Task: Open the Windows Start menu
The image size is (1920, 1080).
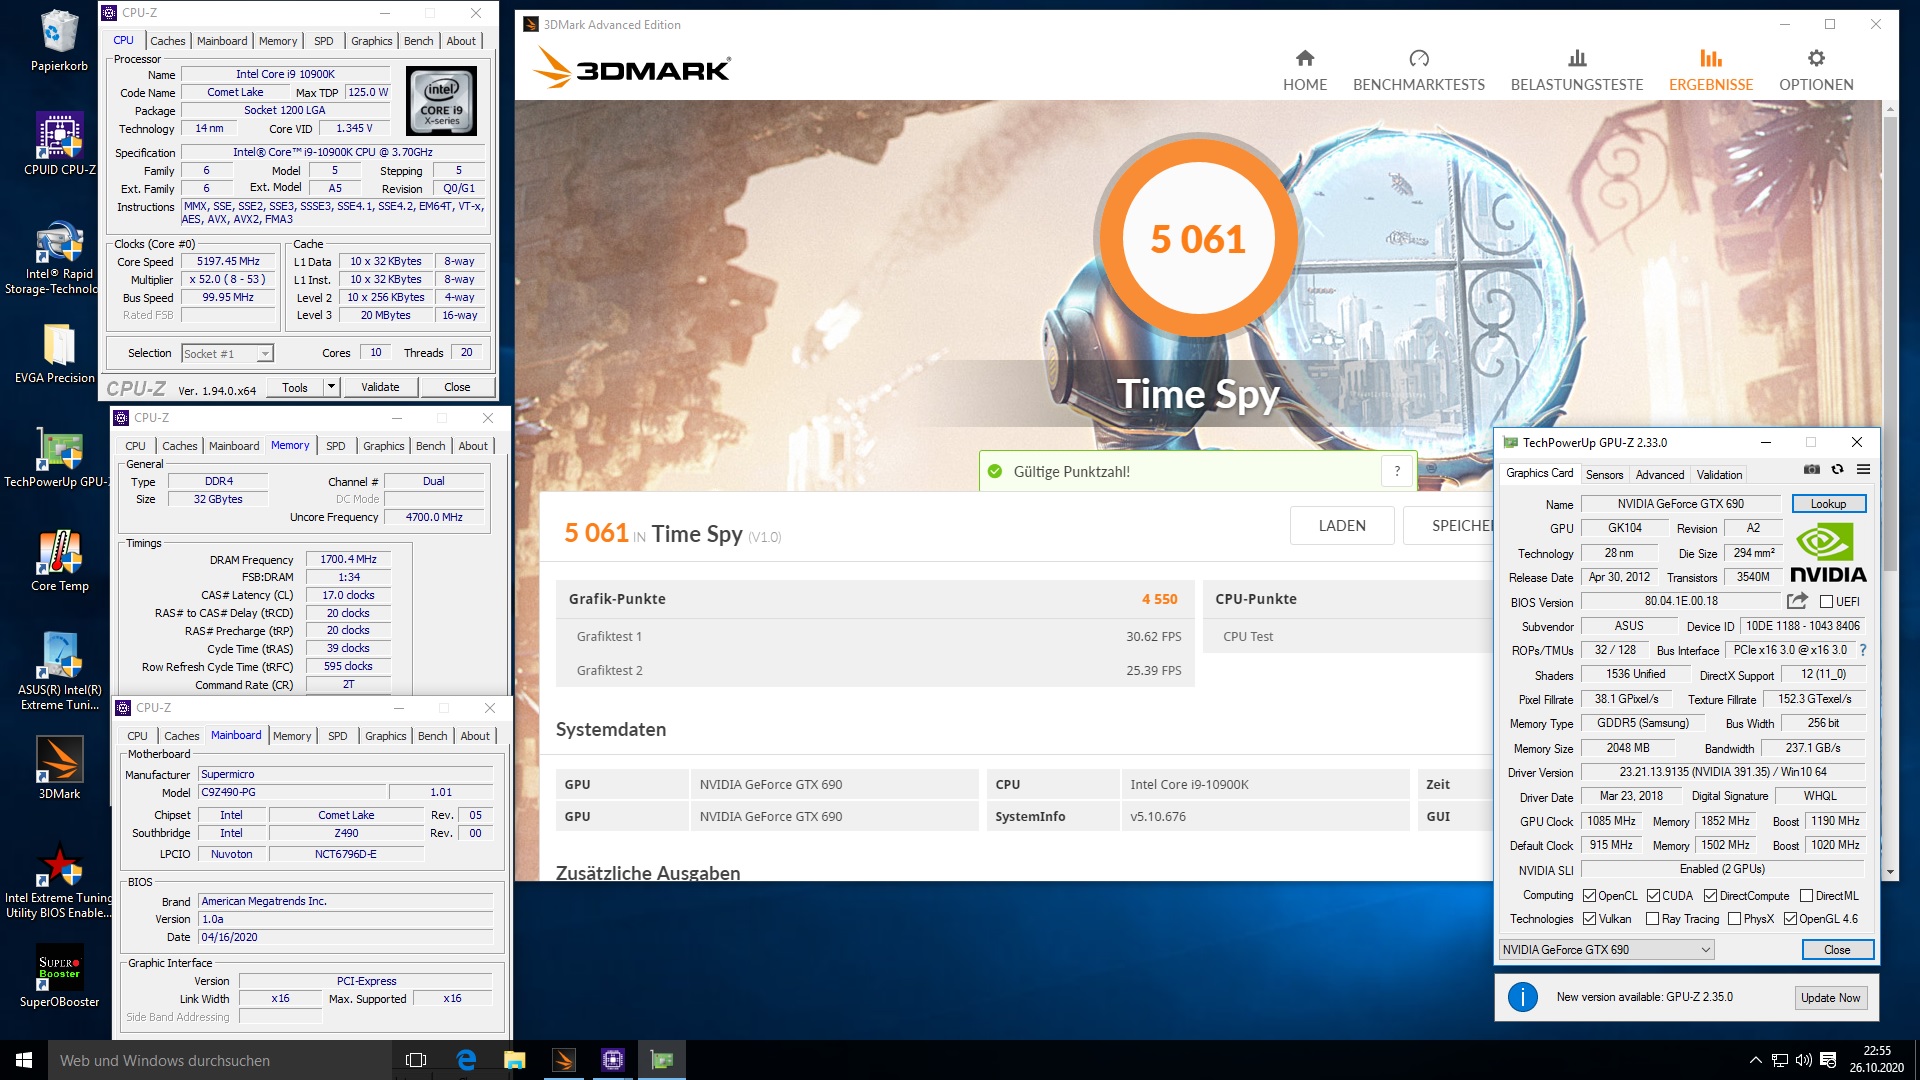Action: (x=24, y=1060)
